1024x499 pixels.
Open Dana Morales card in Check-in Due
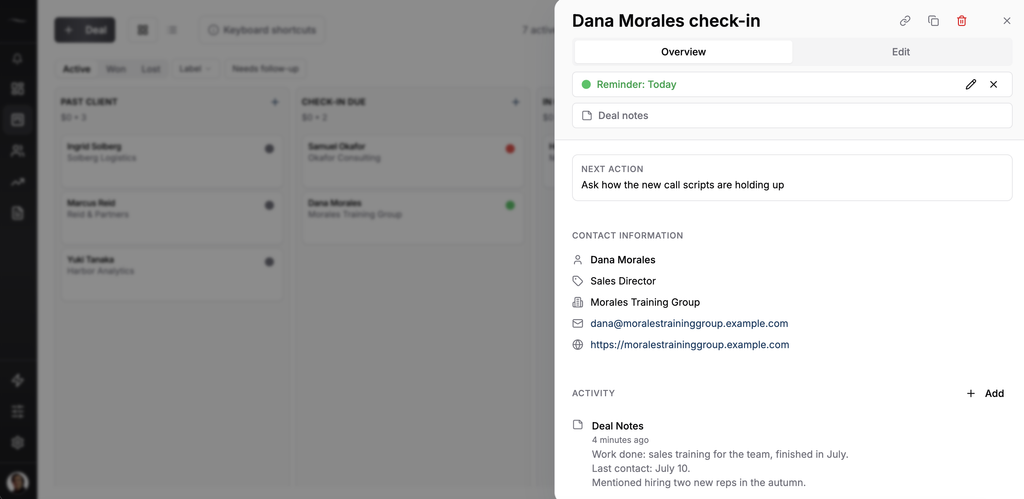(x=412, y=218)
